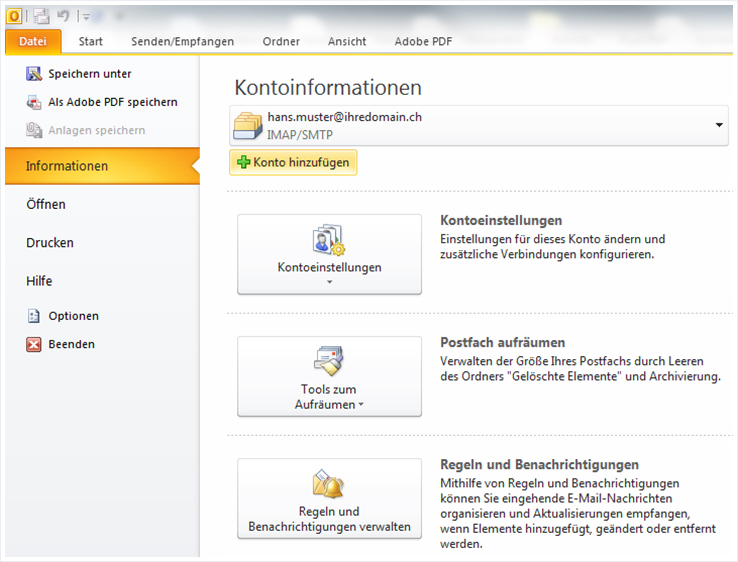Open the Ordner tab

pos(281,41)
